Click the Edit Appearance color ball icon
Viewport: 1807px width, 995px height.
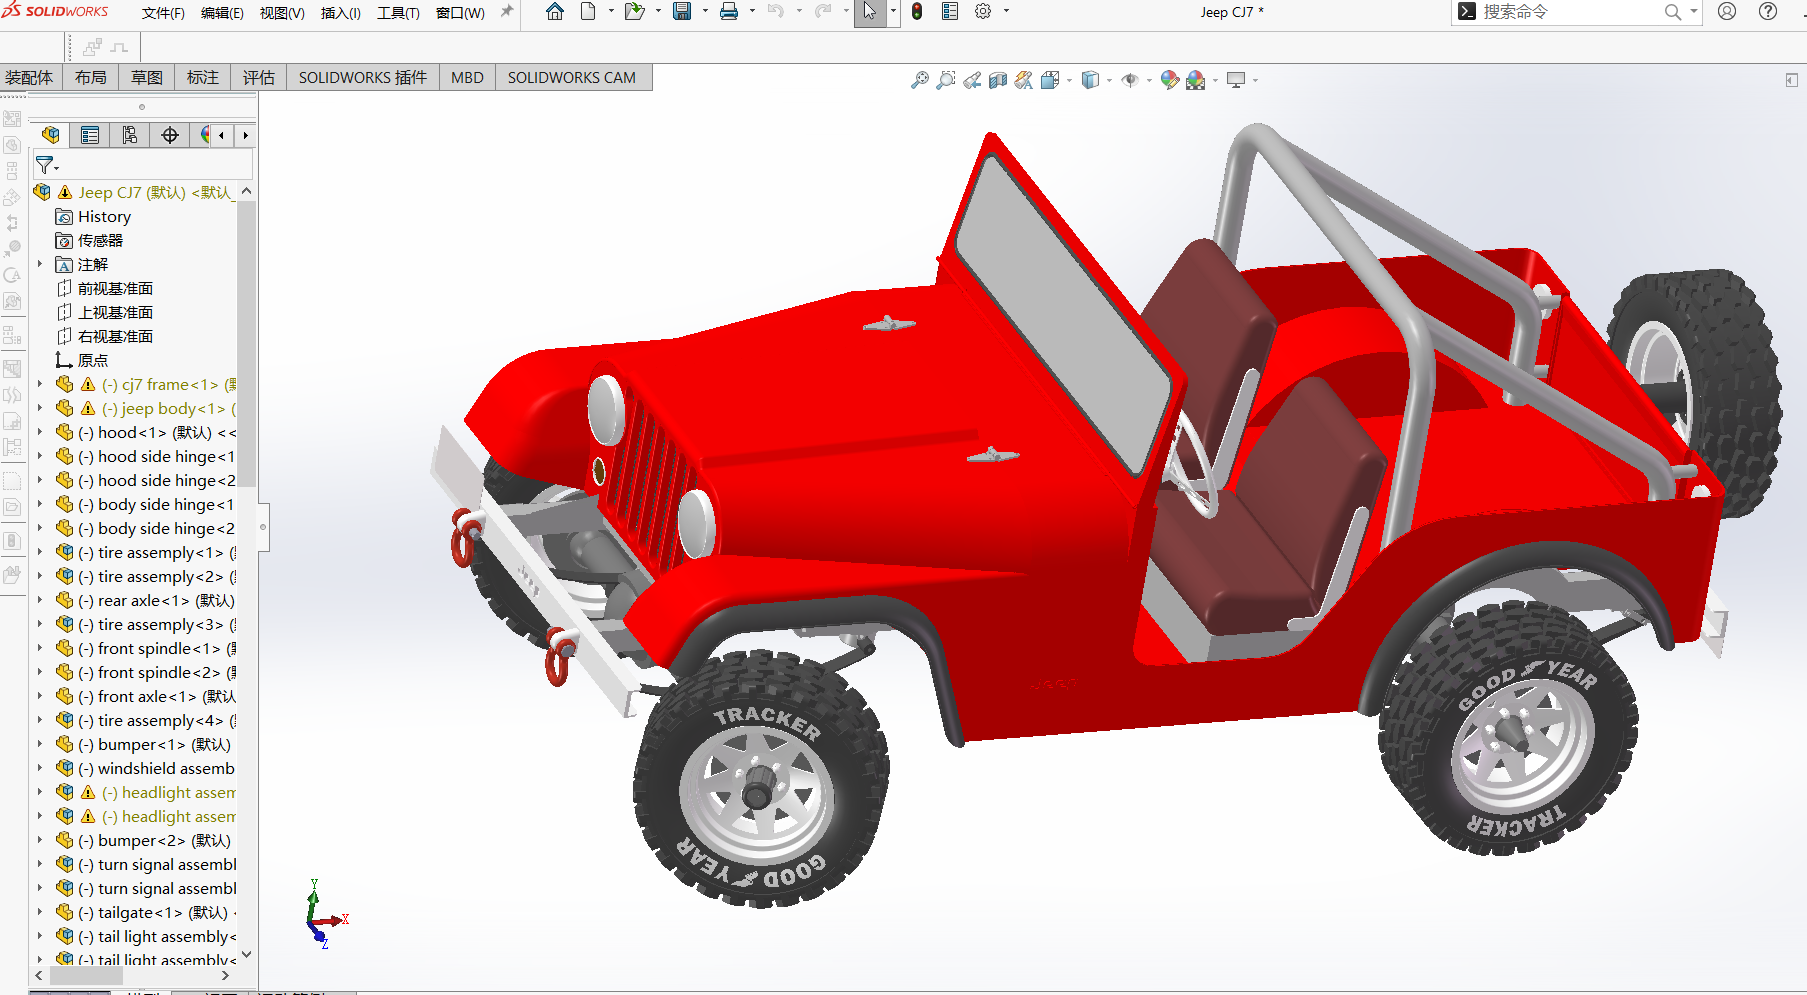pyautogui.click(x=1169, y=80)
